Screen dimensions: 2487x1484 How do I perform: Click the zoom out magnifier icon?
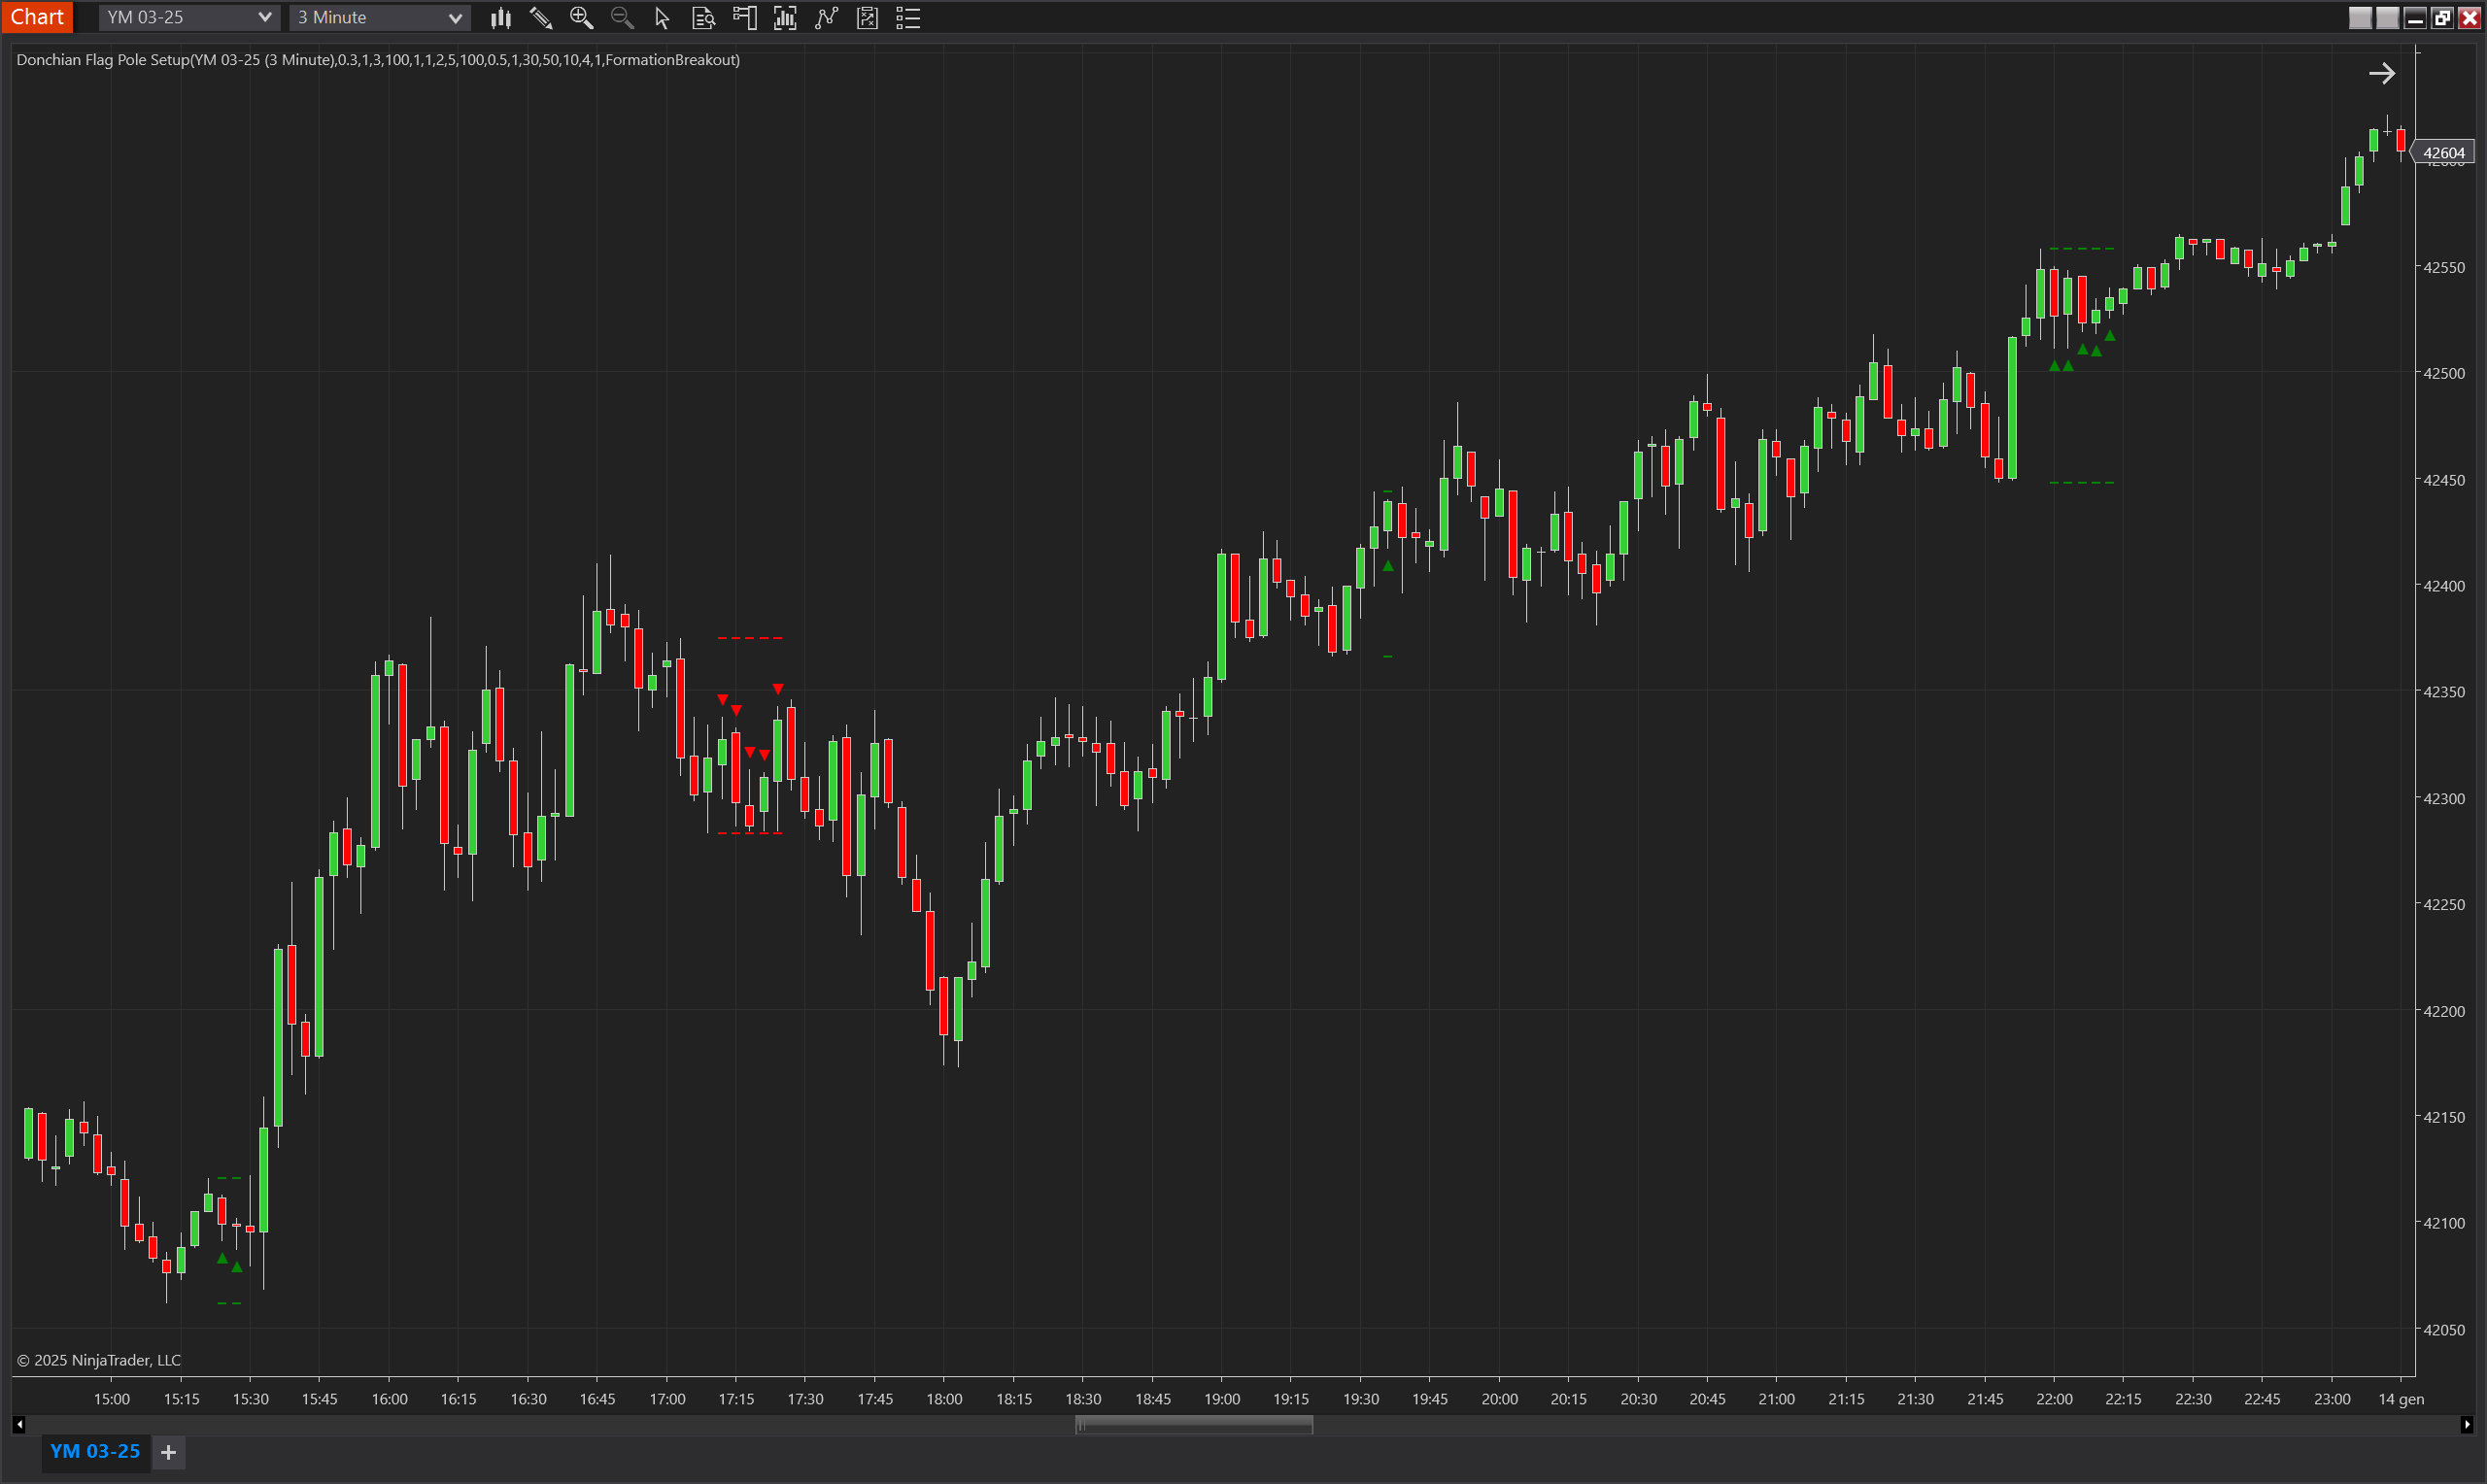(622, 18)
